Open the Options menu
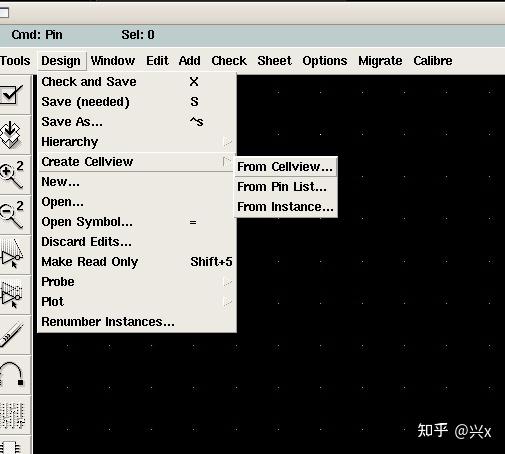The image size is (505, 454). pos(325,61)
